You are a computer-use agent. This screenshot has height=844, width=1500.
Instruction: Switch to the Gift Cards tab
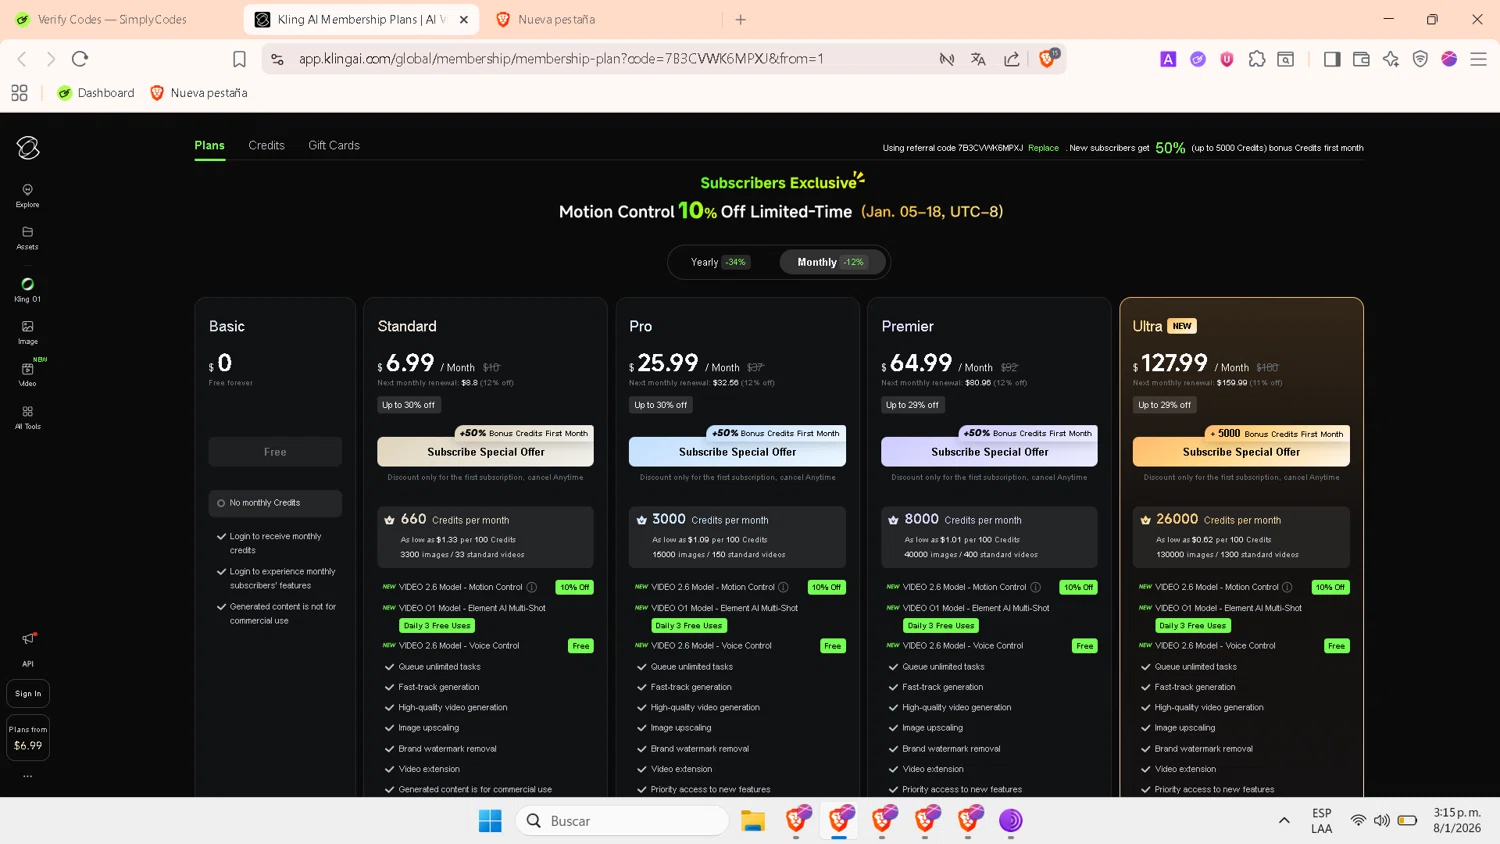(x=334, y=145)
